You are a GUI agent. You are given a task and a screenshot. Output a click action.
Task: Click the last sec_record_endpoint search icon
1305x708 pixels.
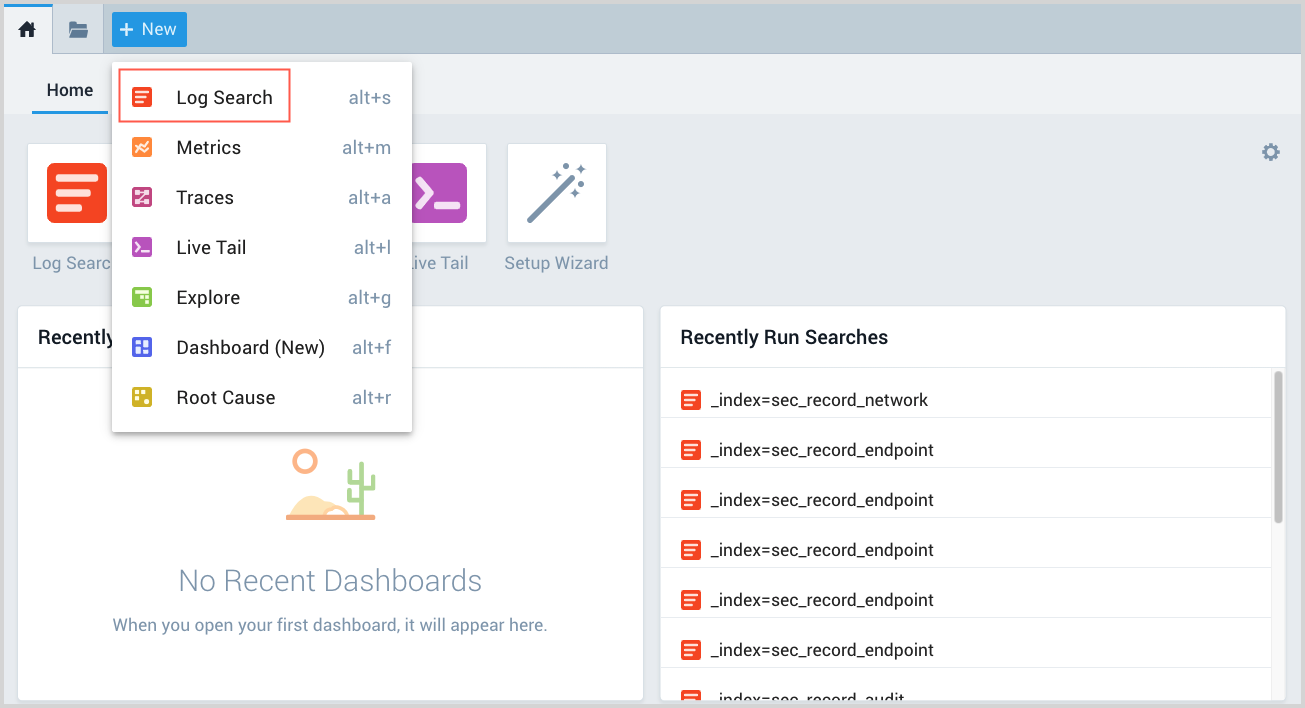(690, 650)
